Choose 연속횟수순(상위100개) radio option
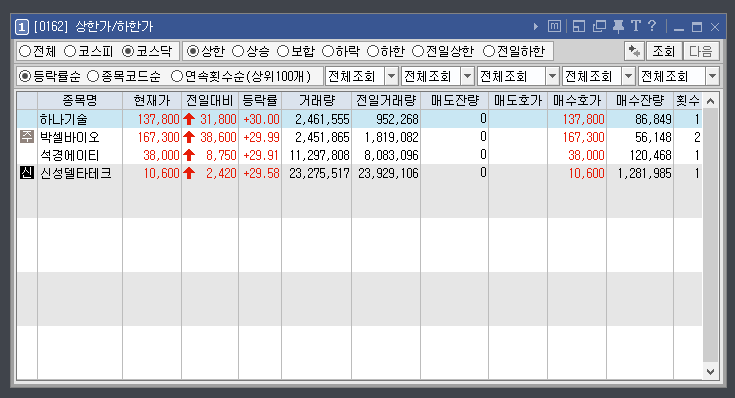This screenshot has height=398, width=735. click(177, 76)
